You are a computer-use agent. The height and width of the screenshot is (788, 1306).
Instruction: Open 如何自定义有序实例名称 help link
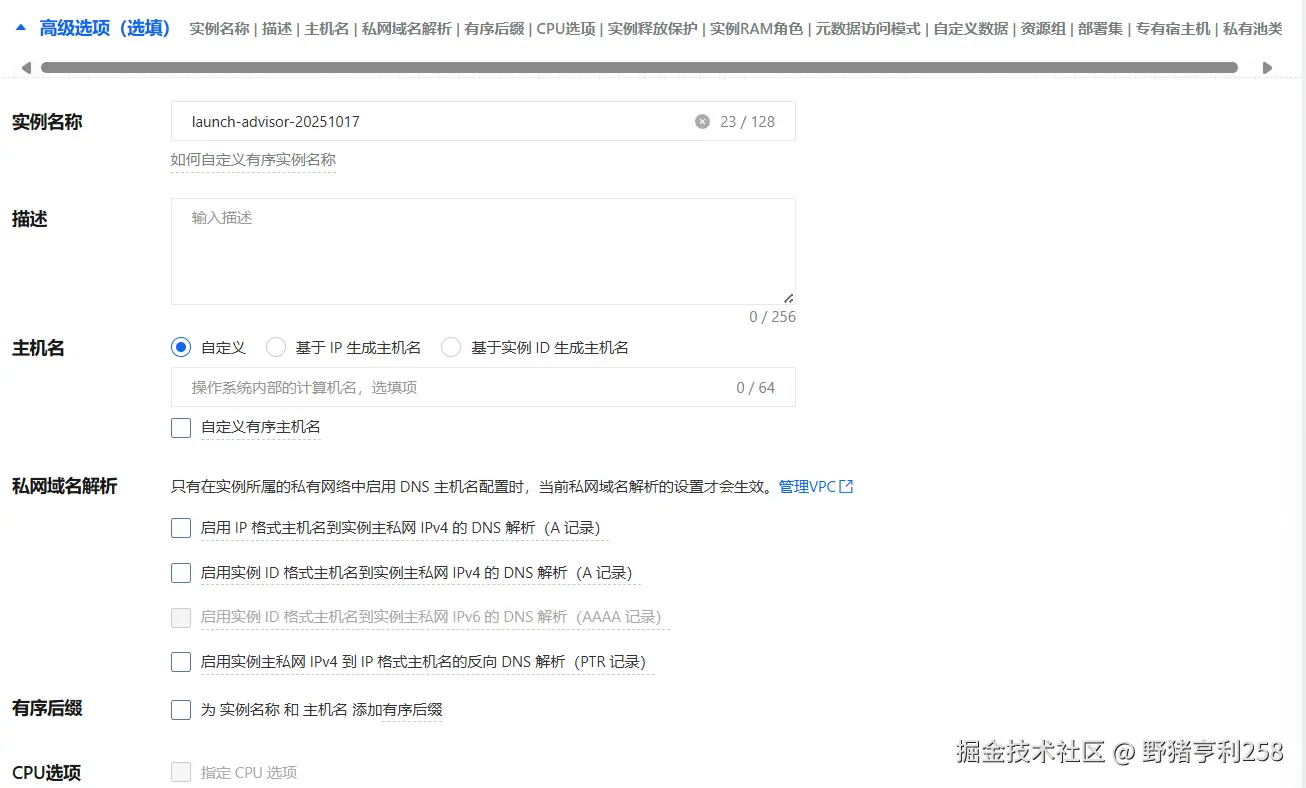tap(253, 160)
